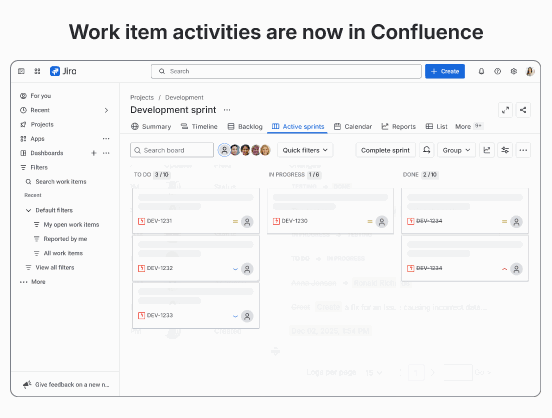The height and width of the screenshot is (418, 552).
Task: Click assignee avatar on DEV-1232 card
Action: pyautogui.click(x=247, y=269)
